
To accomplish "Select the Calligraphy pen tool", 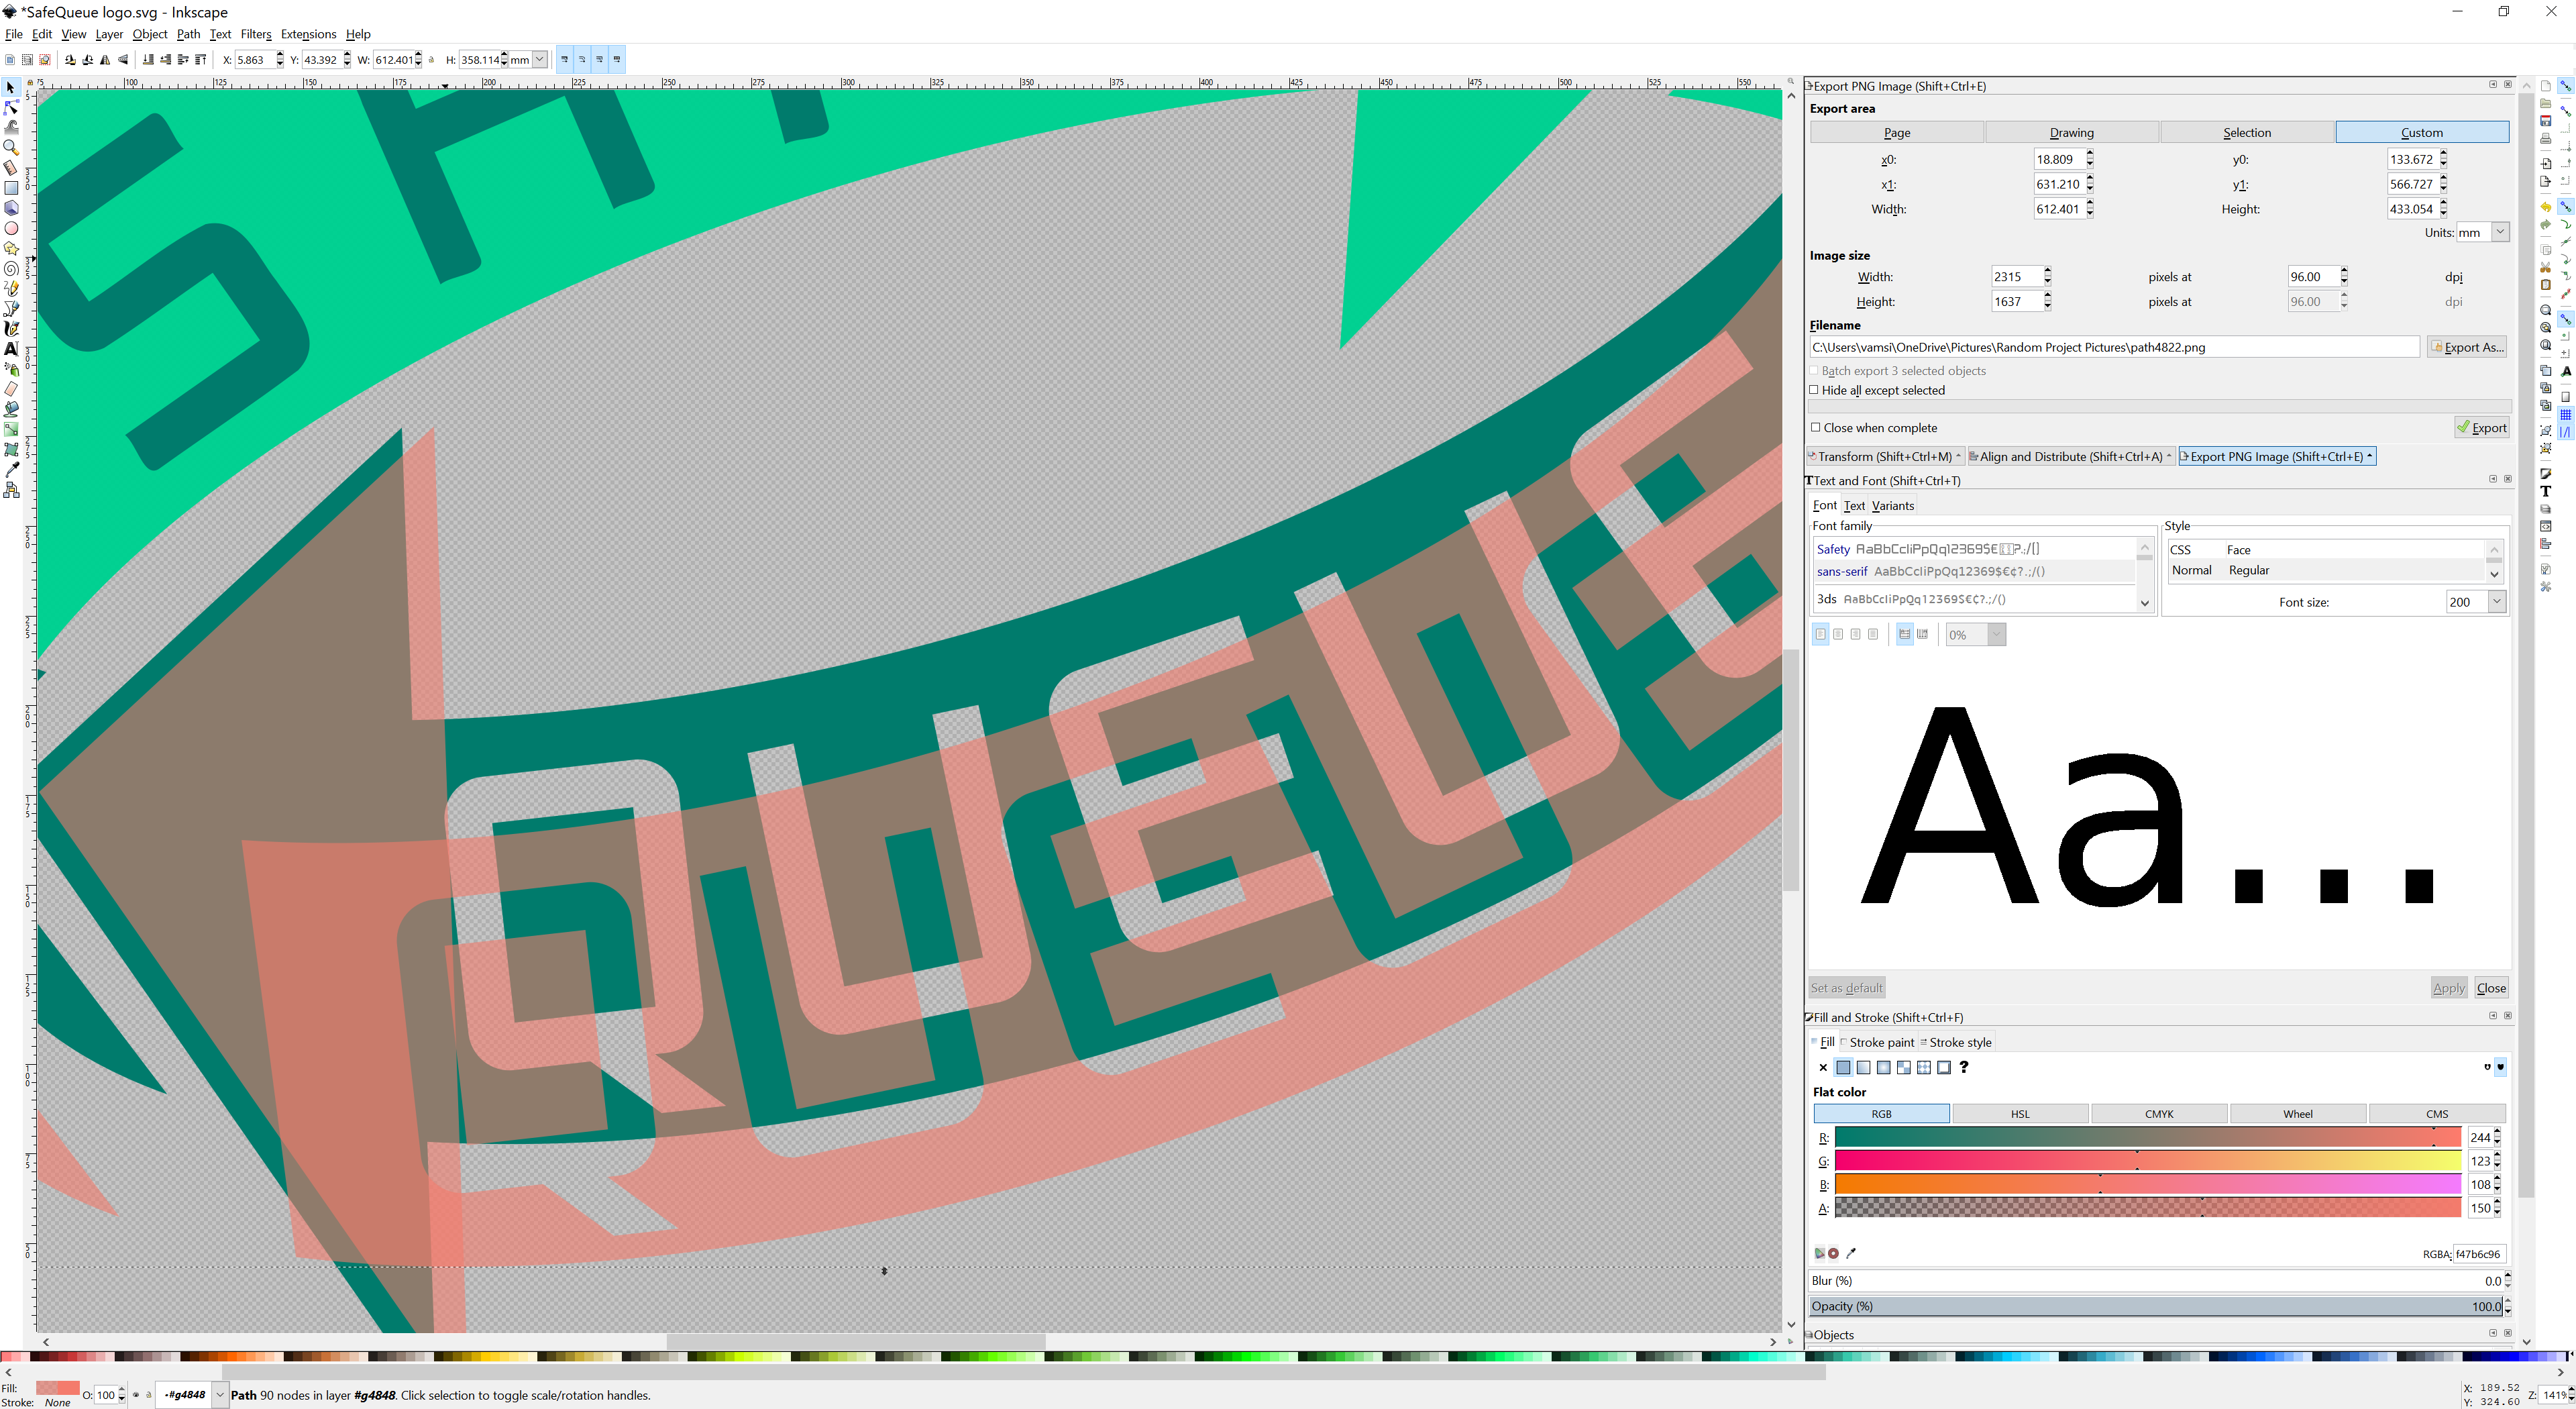I will [11, 328].
